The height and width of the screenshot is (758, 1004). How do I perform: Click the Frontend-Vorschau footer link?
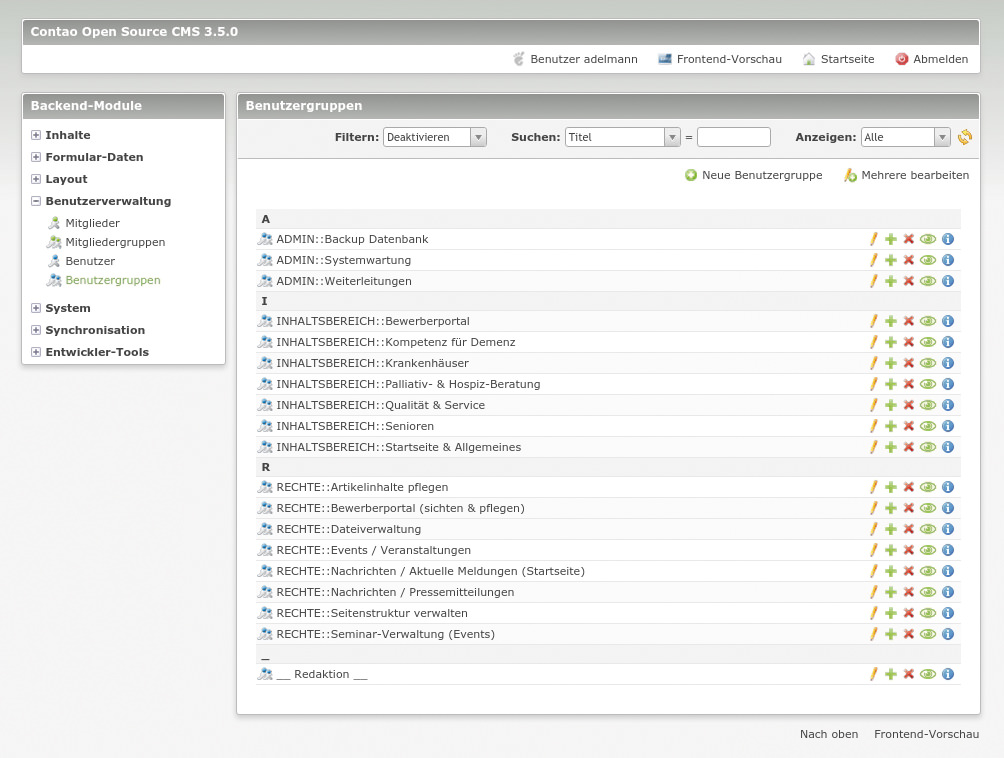(x=927, y=734)
